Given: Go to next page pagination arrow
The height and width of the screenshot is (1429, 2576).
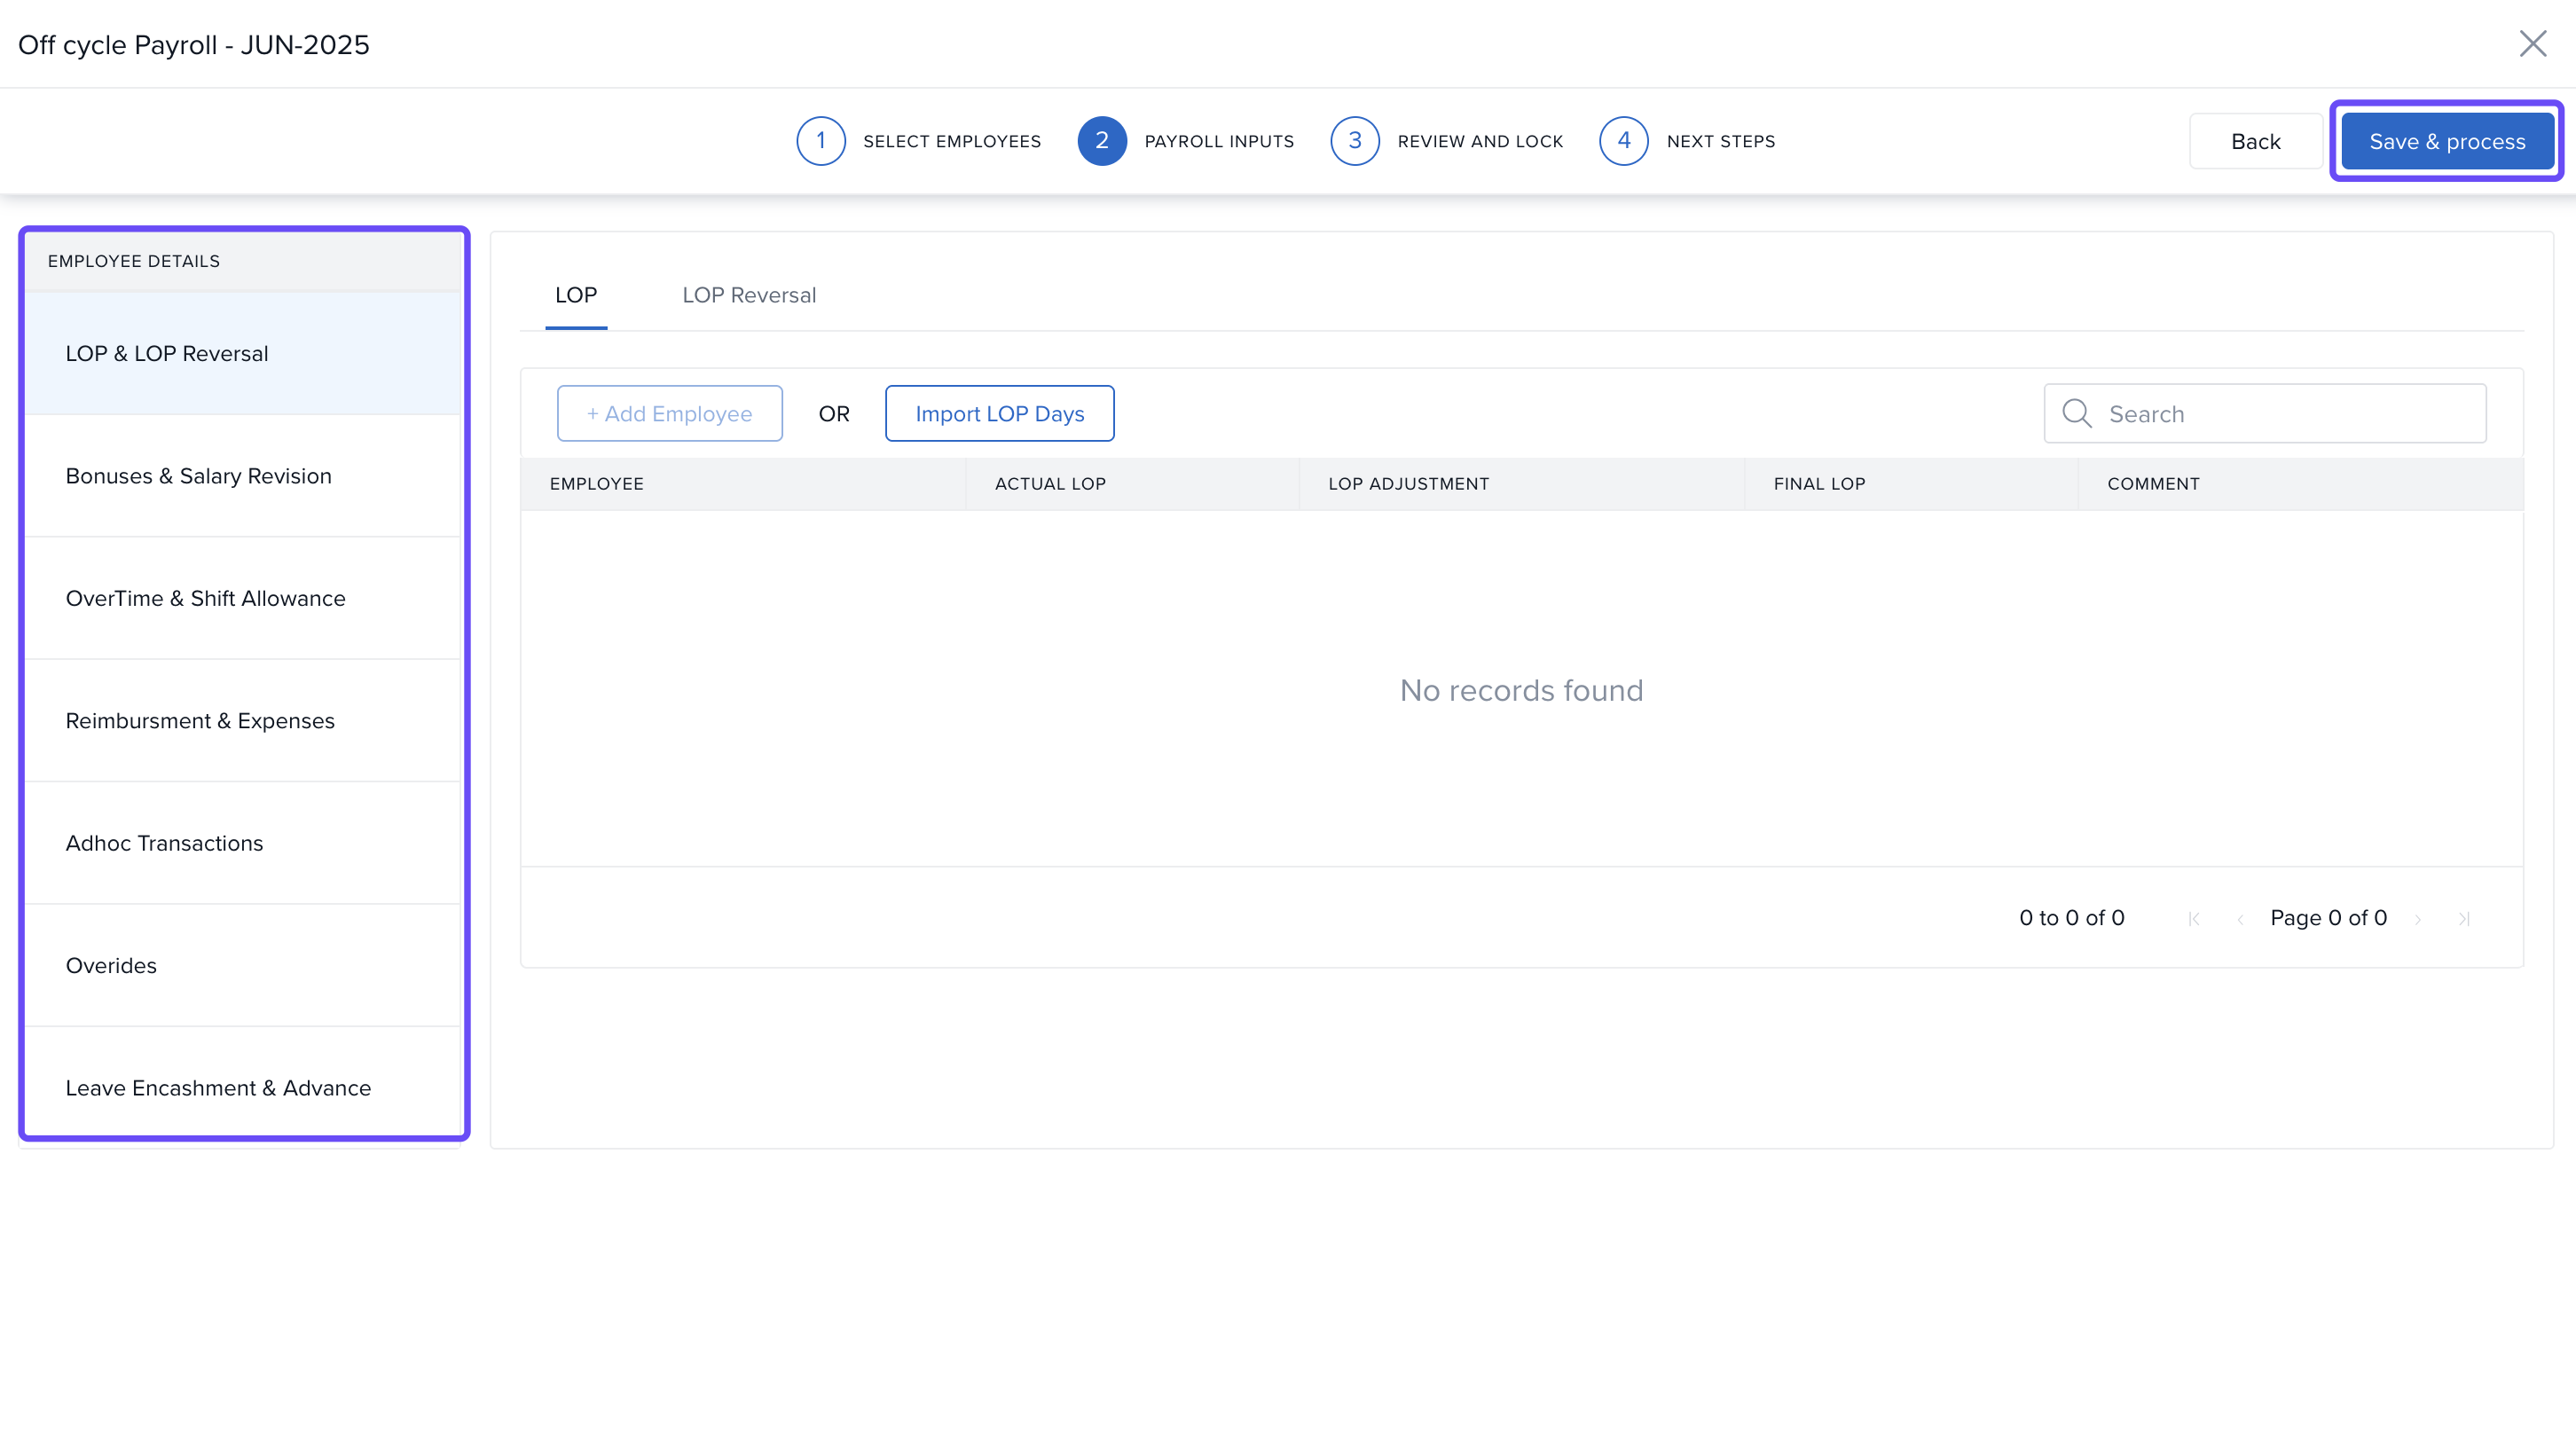Looking at the screenshot, I should [2418, 919].
